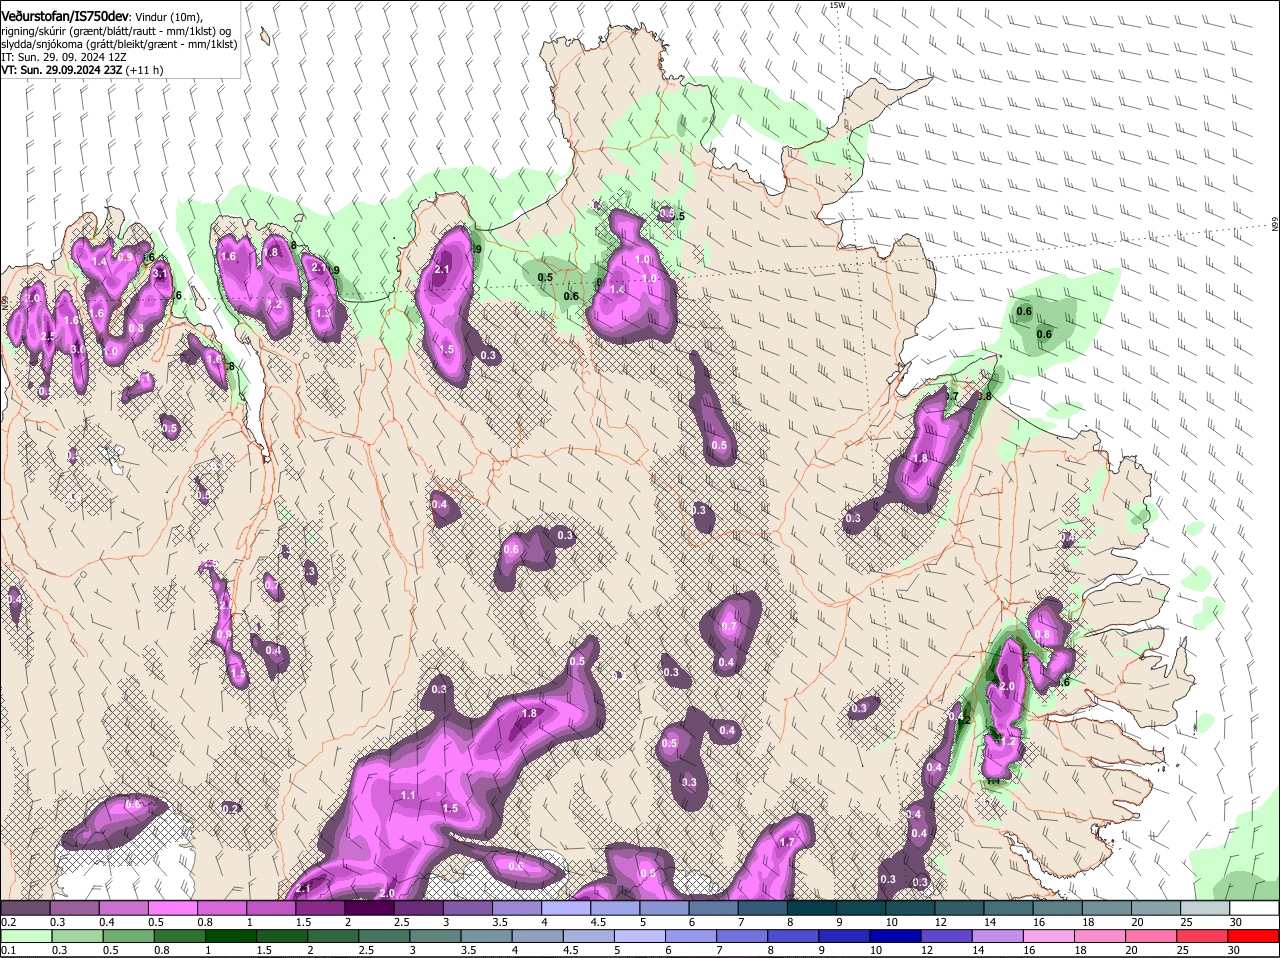This screenshot has height=958, width=1280.
Task: Click the '0.2' label on snow legend
Action: tap(8, 921)
